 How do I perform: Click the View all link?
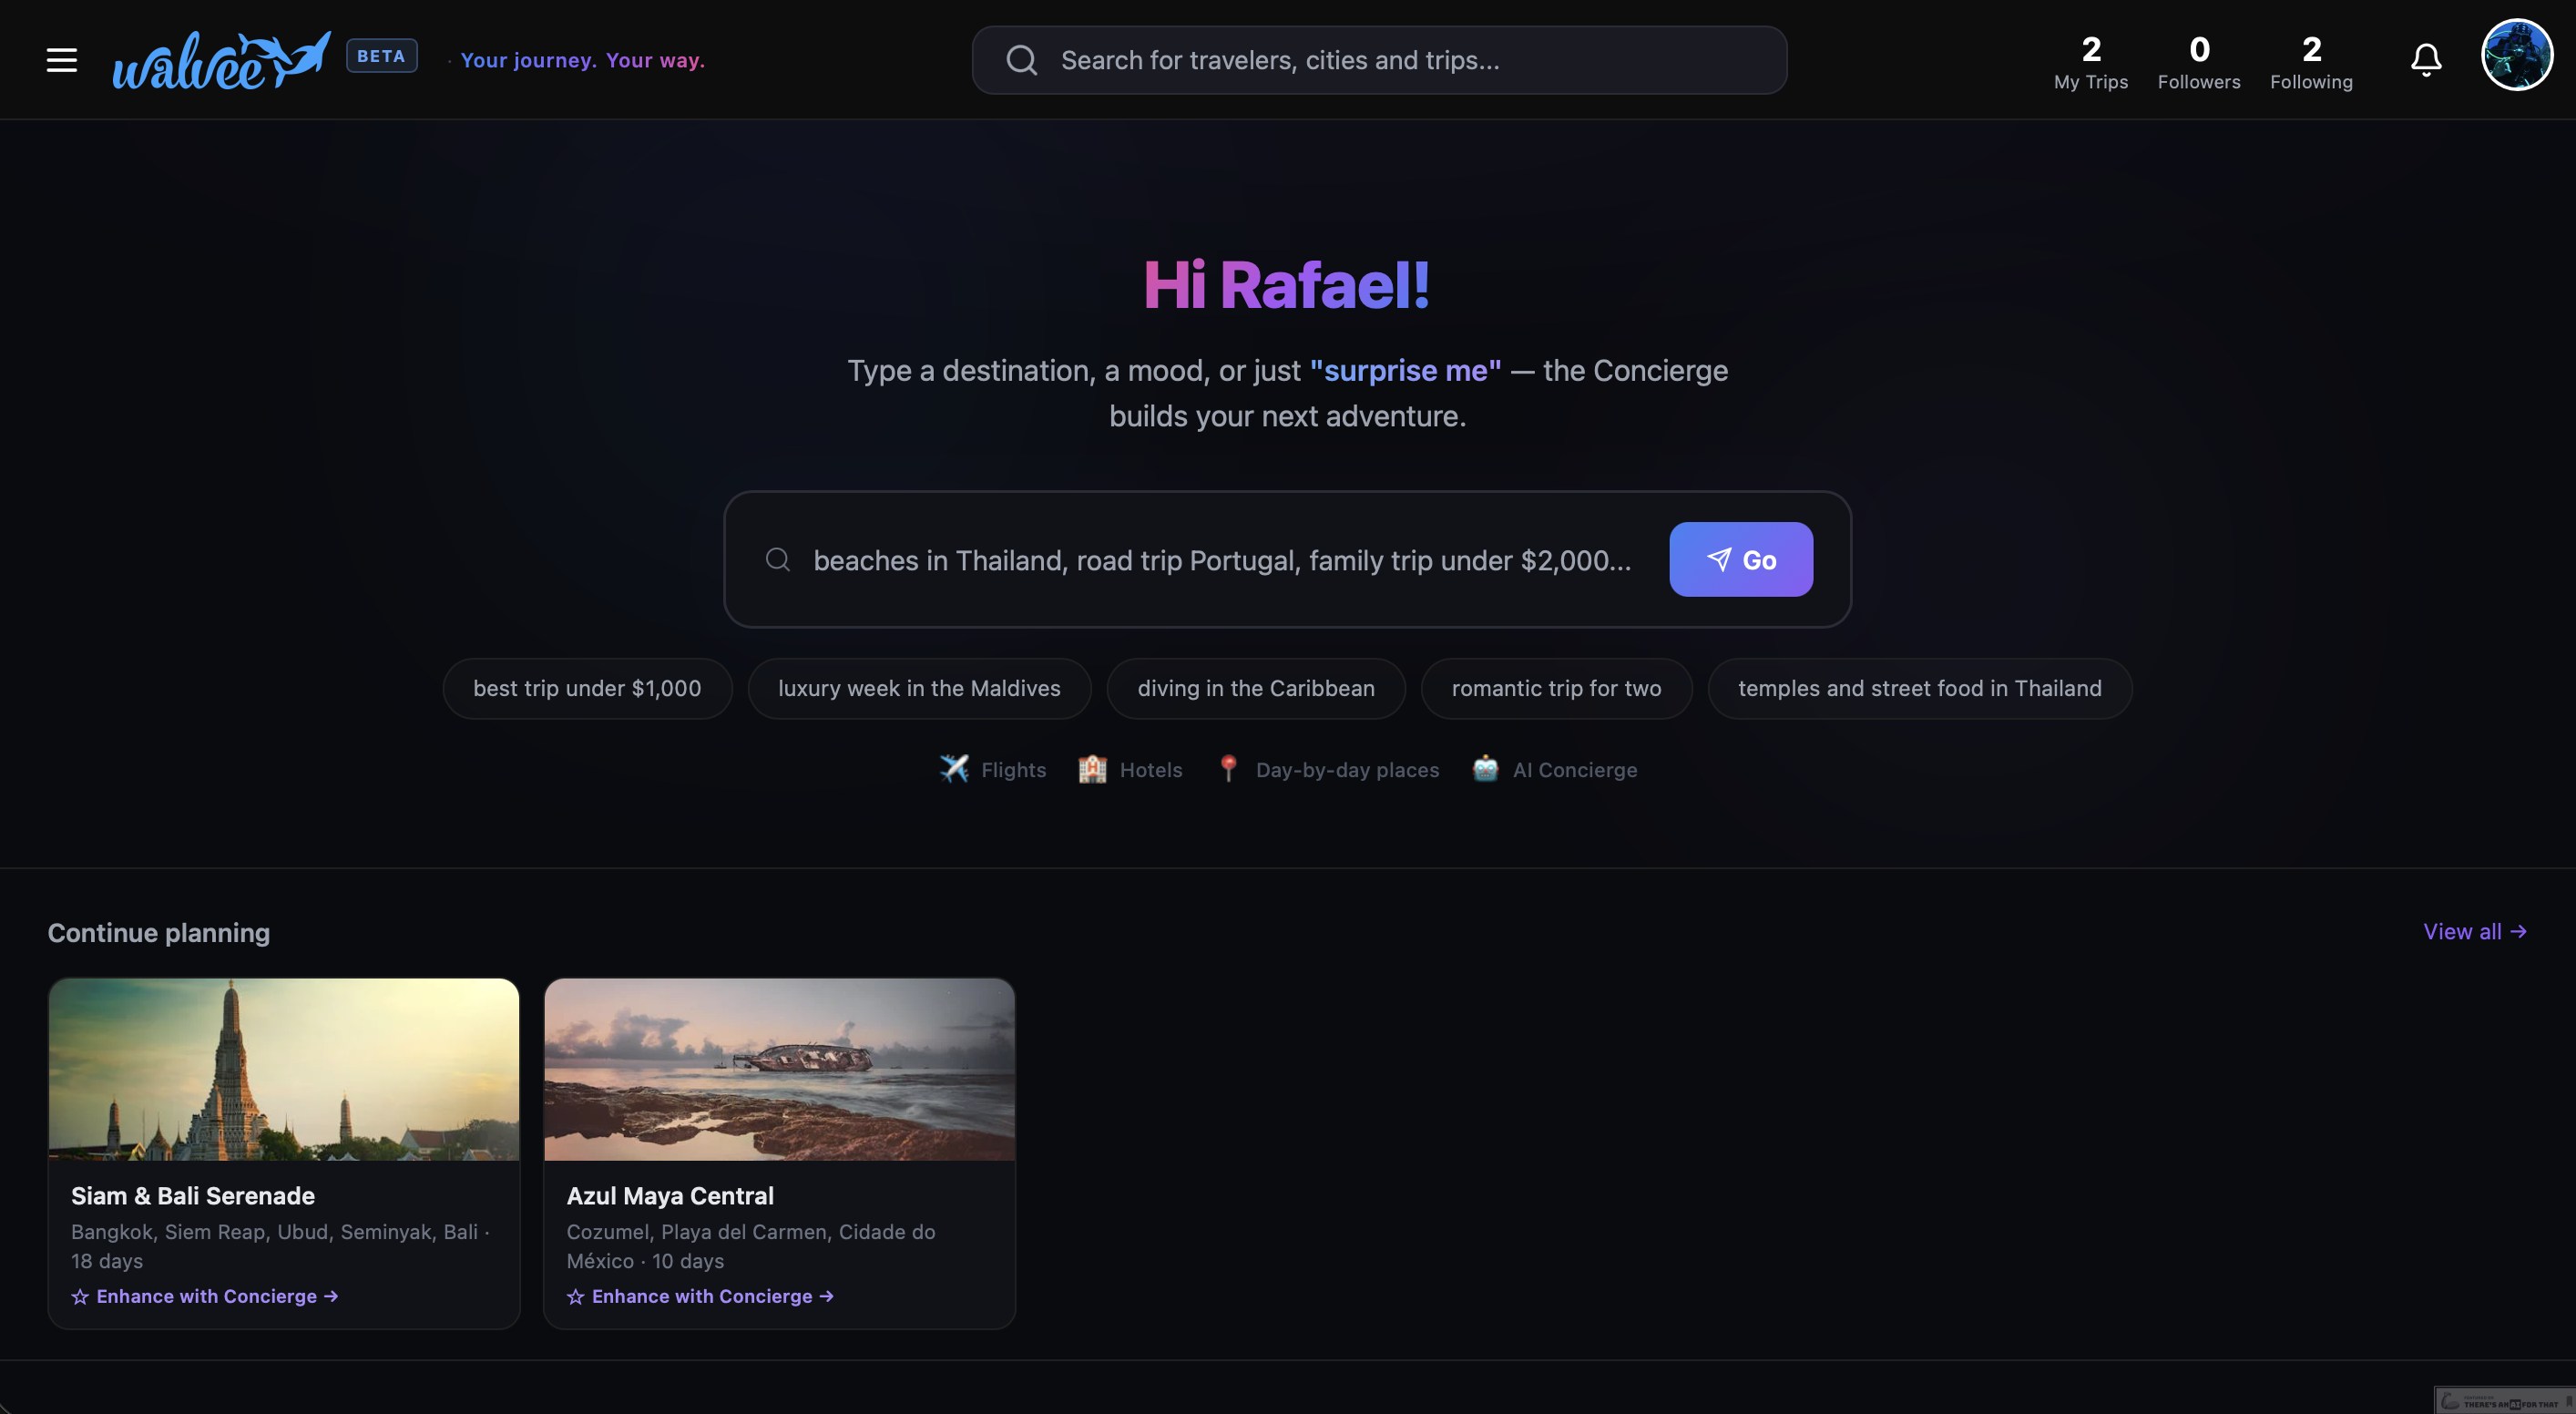(x=2474, y=931)
